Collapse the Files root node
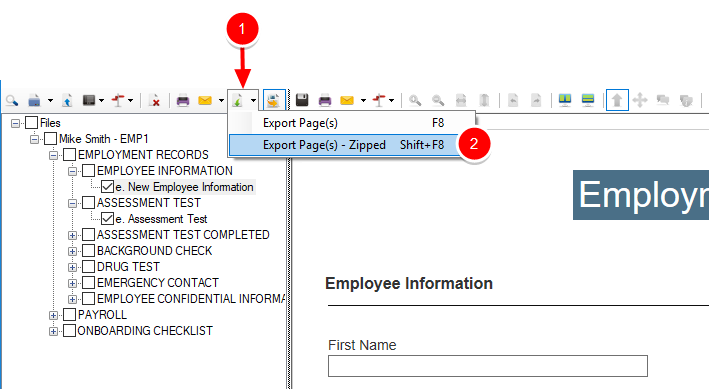Image resolution: width=709 pixels, height=389 pixels. 15,123
